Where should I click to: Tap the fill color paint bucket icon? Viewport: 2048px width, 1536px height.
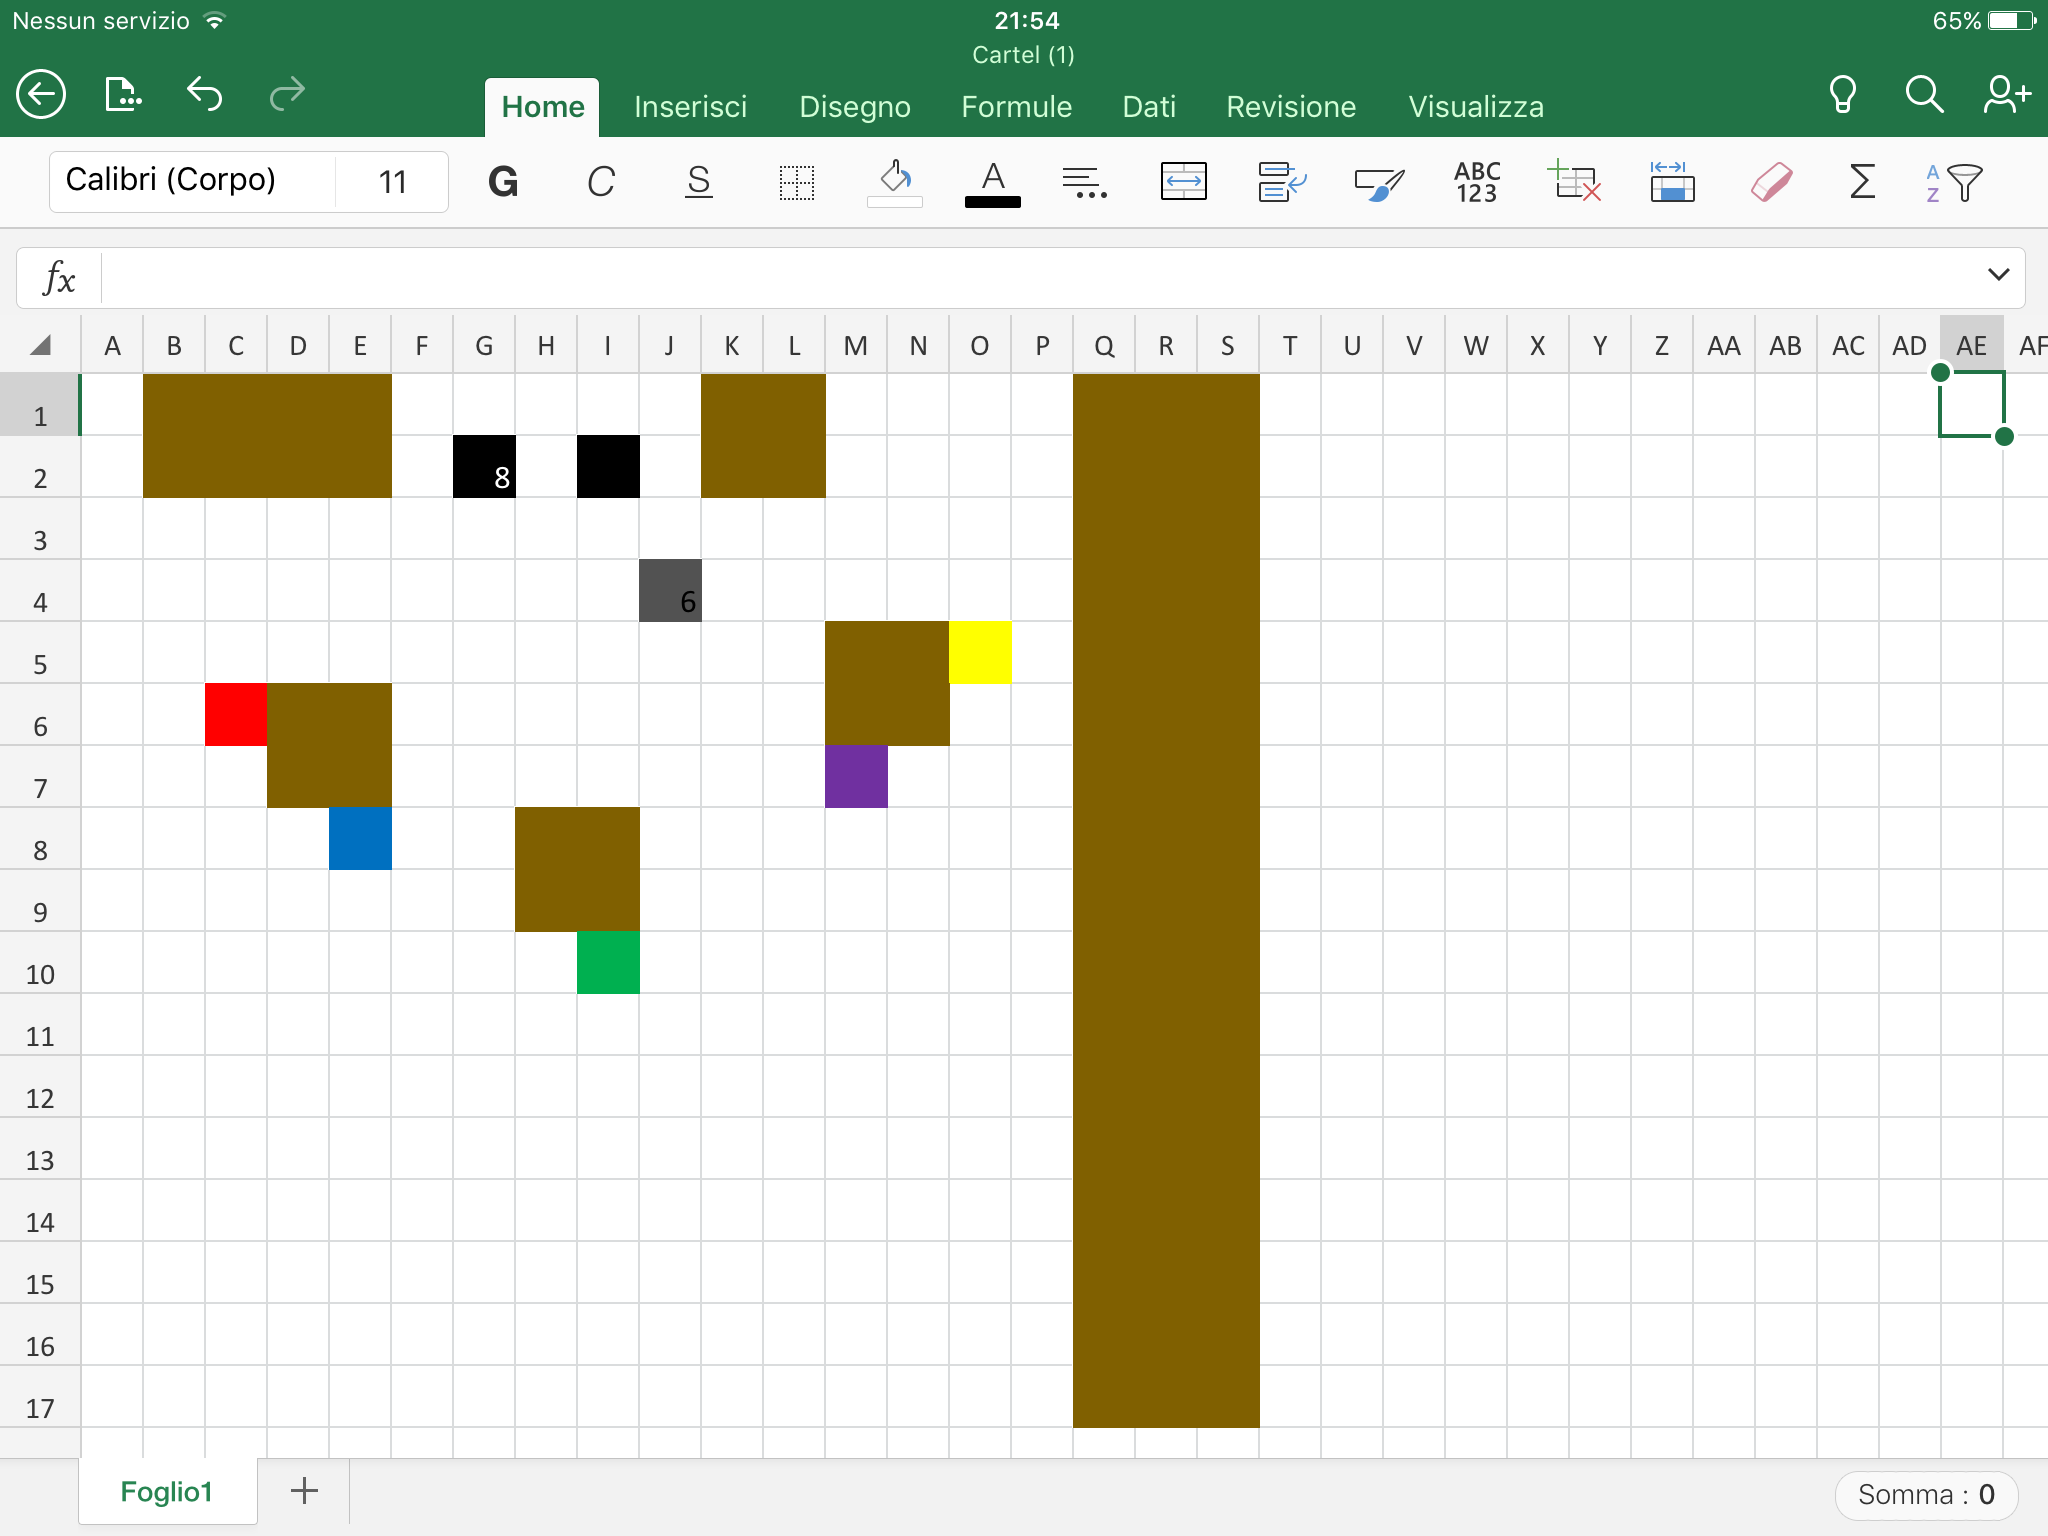(x=894, y=182)
